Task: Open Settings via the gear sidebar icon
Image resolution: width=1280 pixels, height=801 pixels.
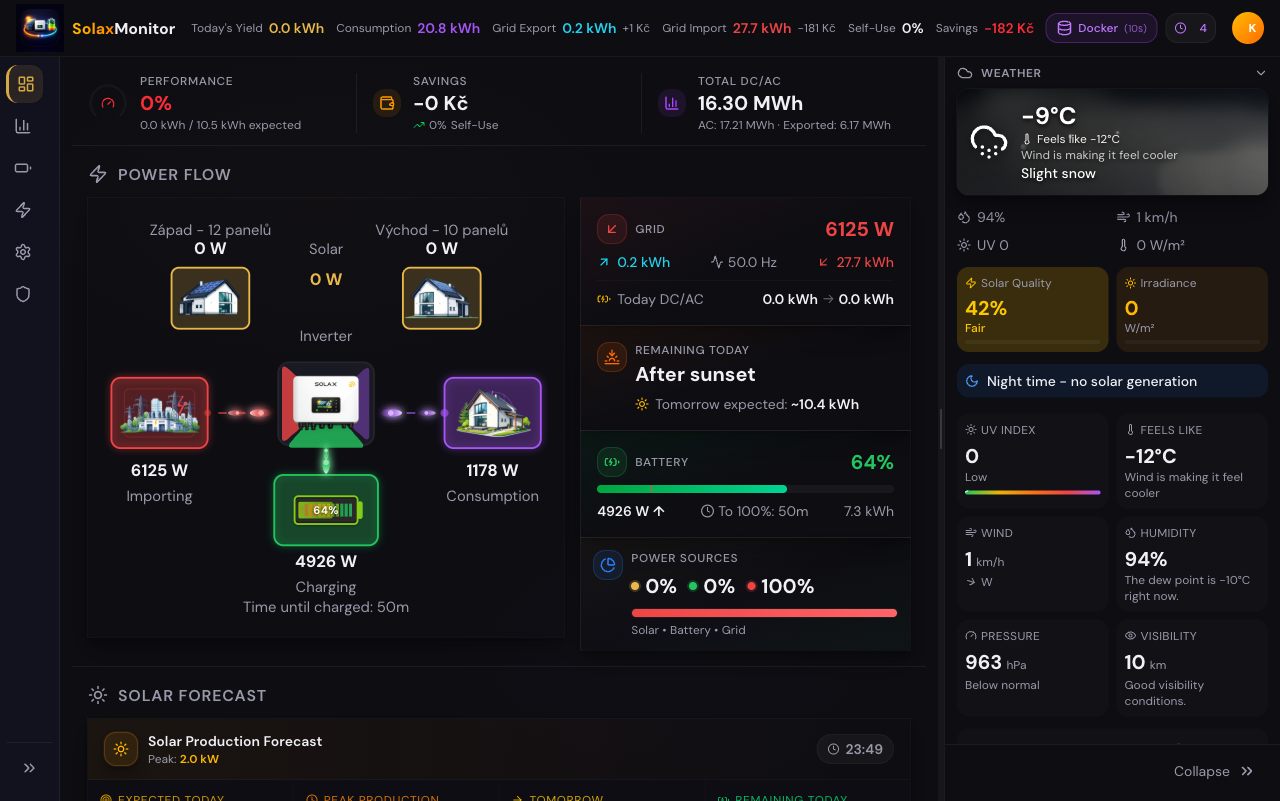Action: click(22, 252)
